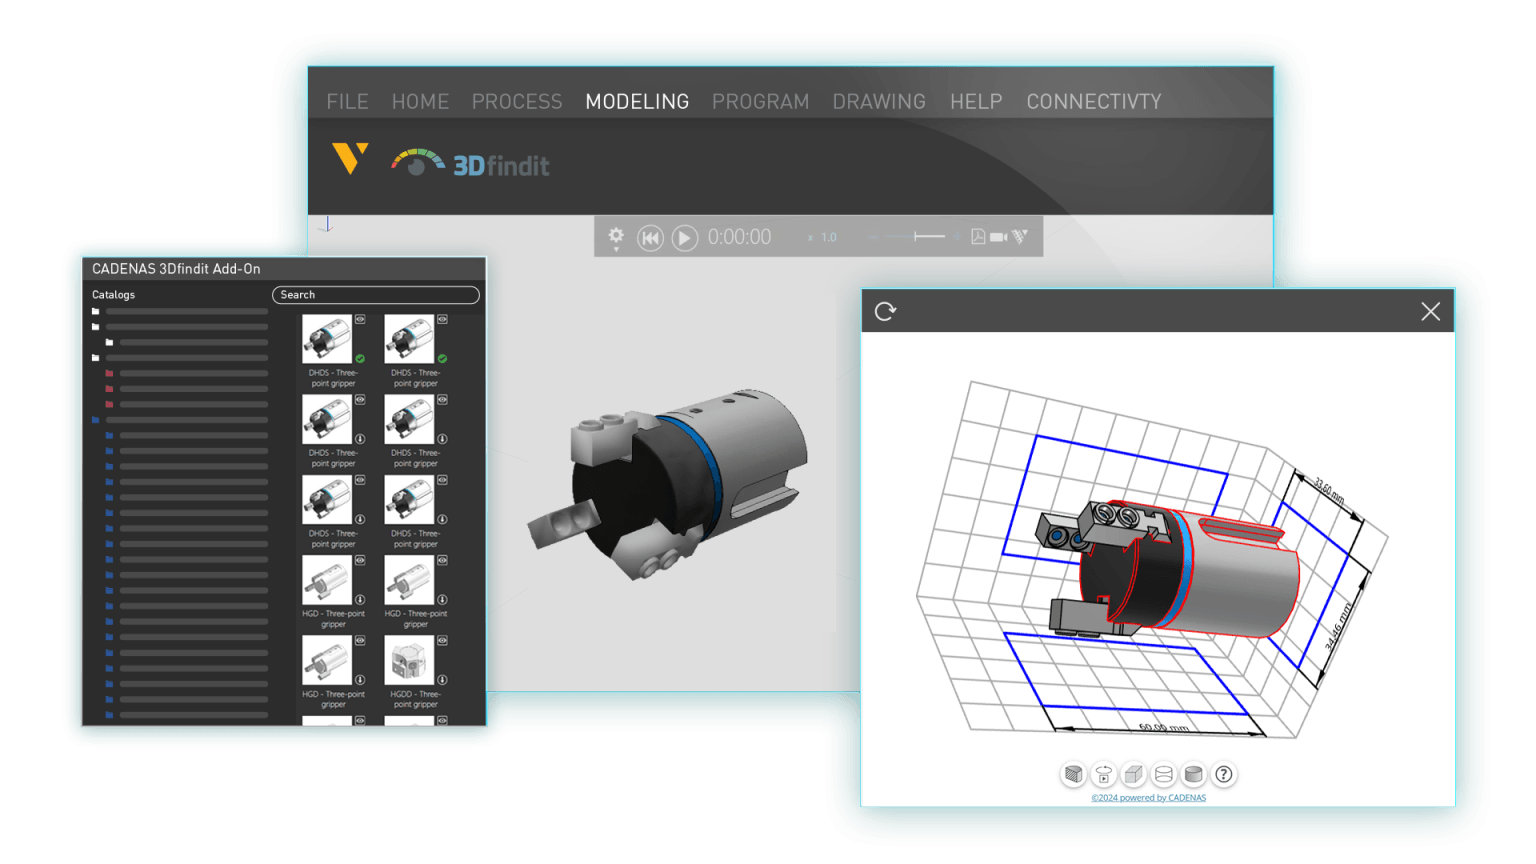The image size is (1536, 864).
Task: Switch to wireframe cylinder display mode
Action: pos(1163,775)
